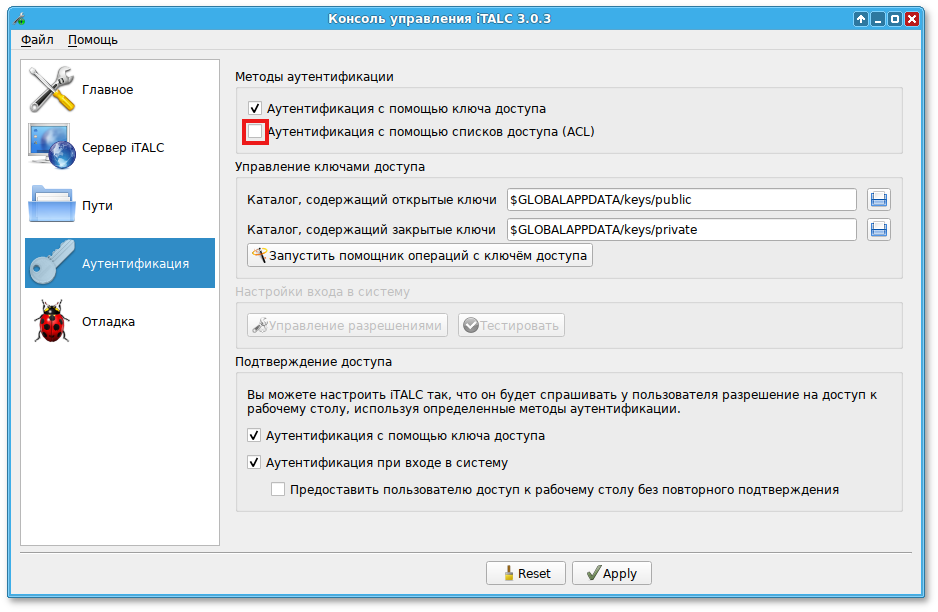Browse for the public keys directory
Image resolution: width=938 pixels, height=612 pixels.
[879, 200]
